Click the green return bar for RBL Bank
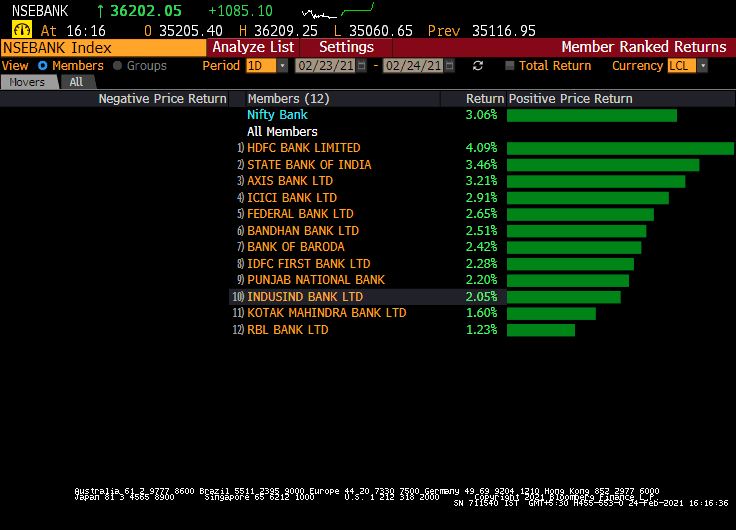This screenshot has width=736, height=530. [541, 330]
